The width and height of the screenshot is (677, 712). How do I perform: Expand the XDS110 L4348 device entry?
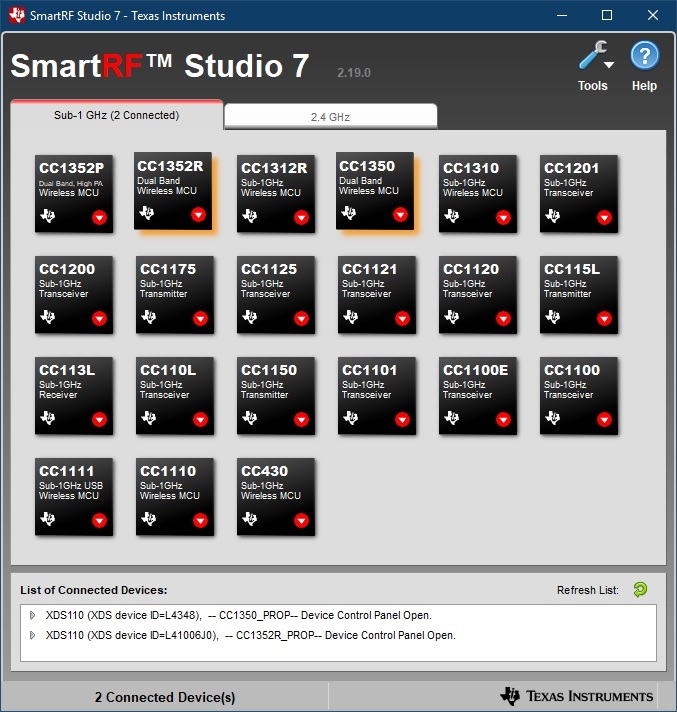point(32,615)
